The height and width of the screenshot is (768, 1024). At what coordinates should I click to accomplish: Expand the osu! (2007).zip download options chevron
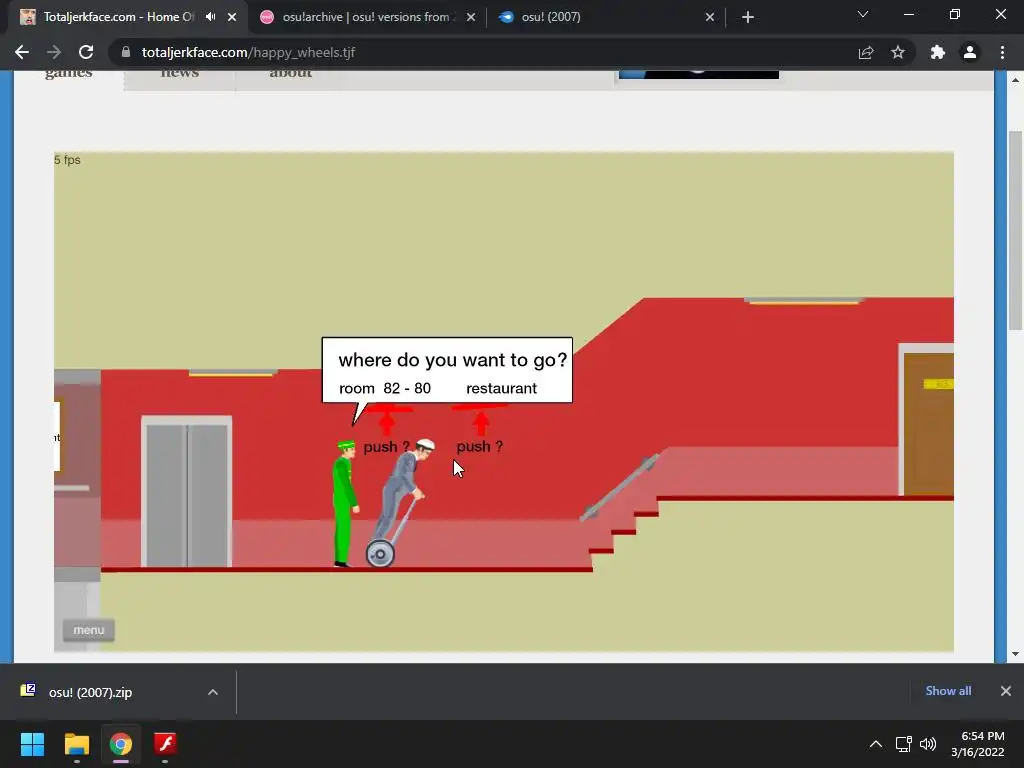point(213,692)
